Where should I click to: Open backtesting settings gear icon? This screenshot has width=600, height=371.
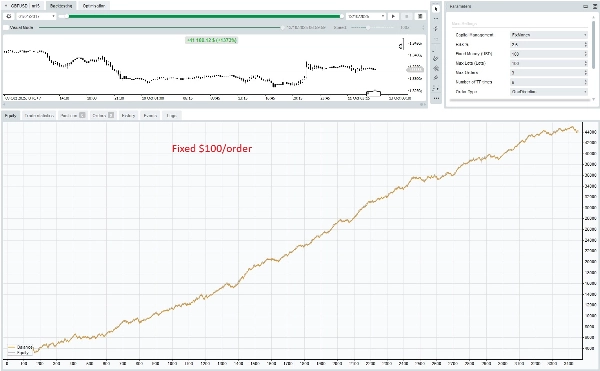tap(9, 16)
